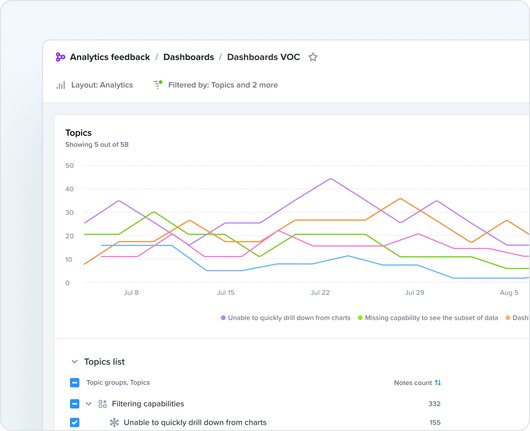Open Filtered by: Topics and 2 more

point(216,85)
